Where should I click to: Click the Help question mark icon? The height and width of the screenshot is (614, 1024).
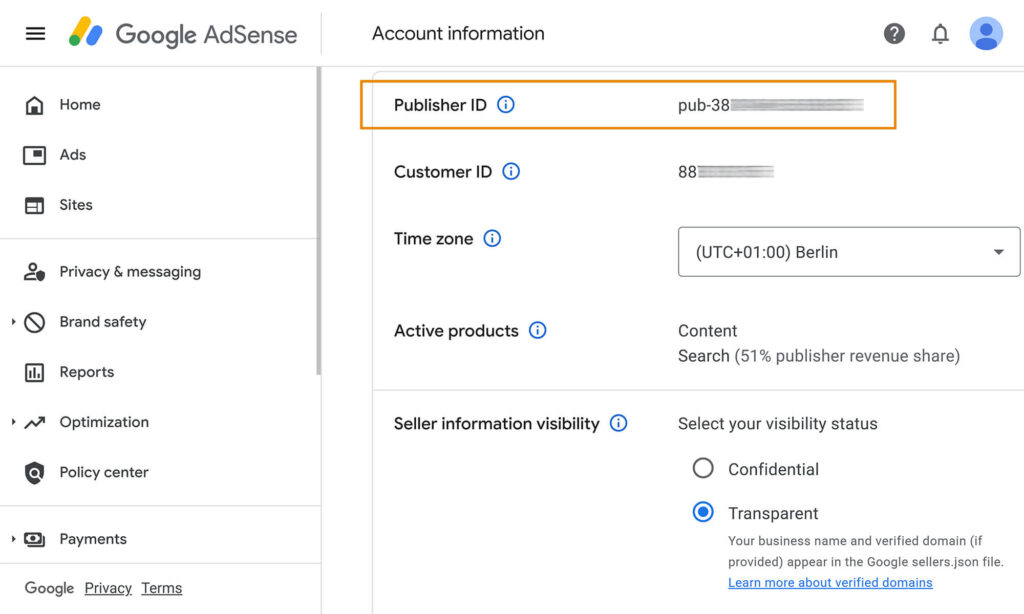894,33
